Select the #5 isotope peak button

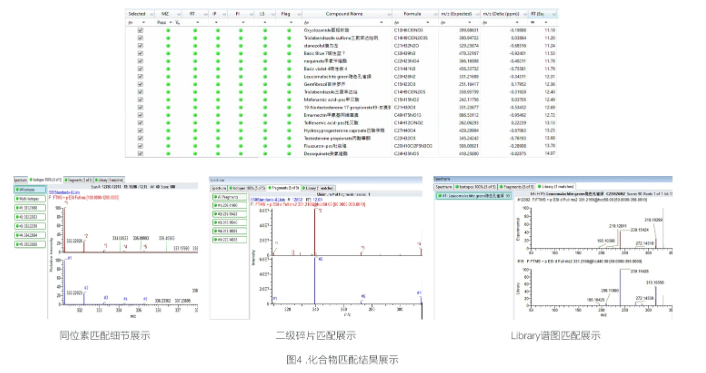tap(30, 244)
